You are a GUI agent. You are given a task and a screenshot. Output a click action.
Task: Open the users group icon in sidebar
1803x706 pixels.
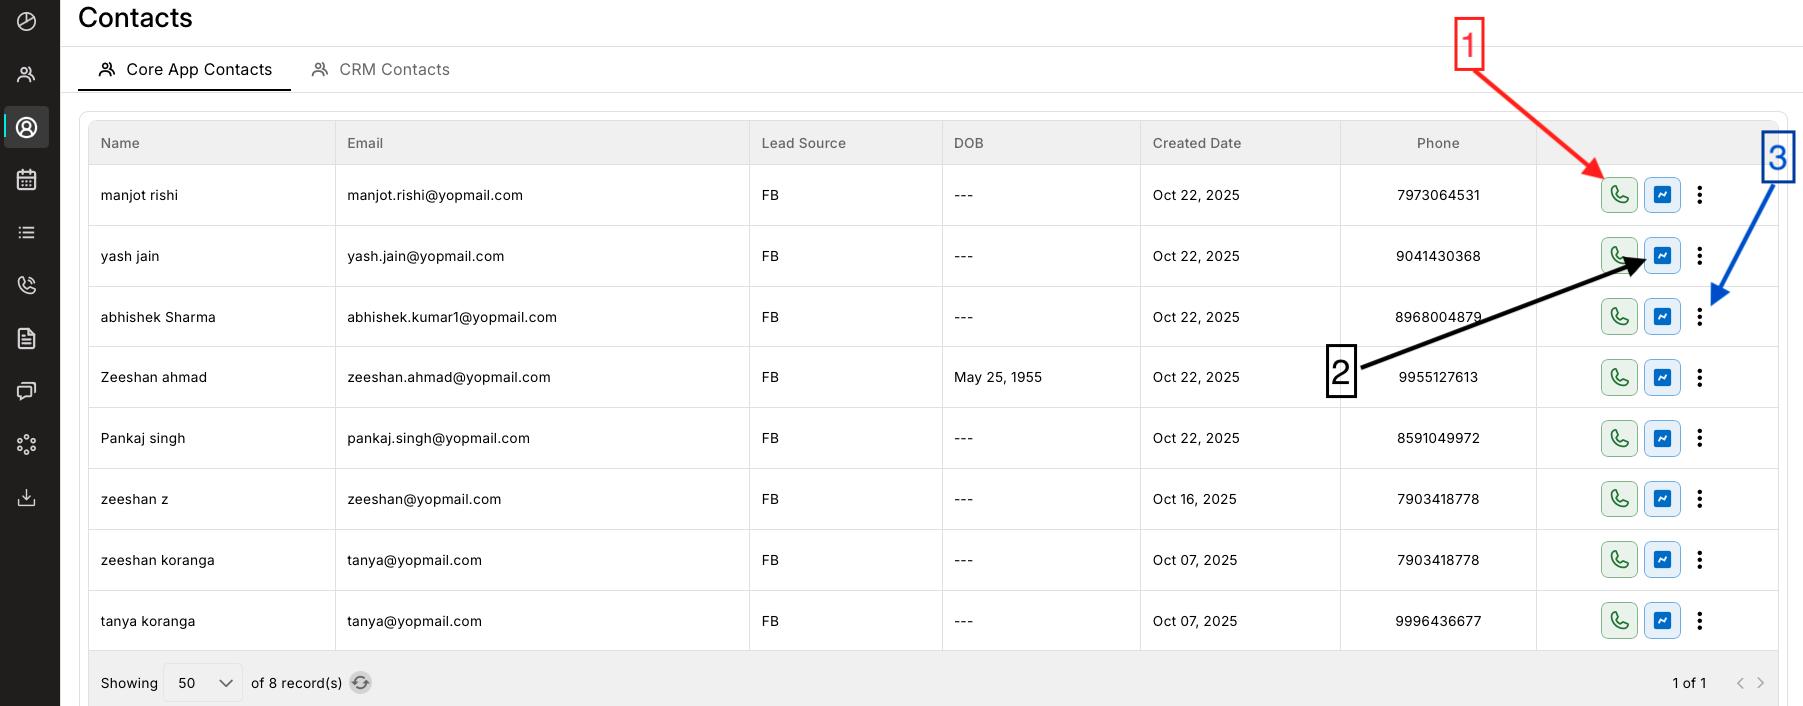click(x=27, y=74)
